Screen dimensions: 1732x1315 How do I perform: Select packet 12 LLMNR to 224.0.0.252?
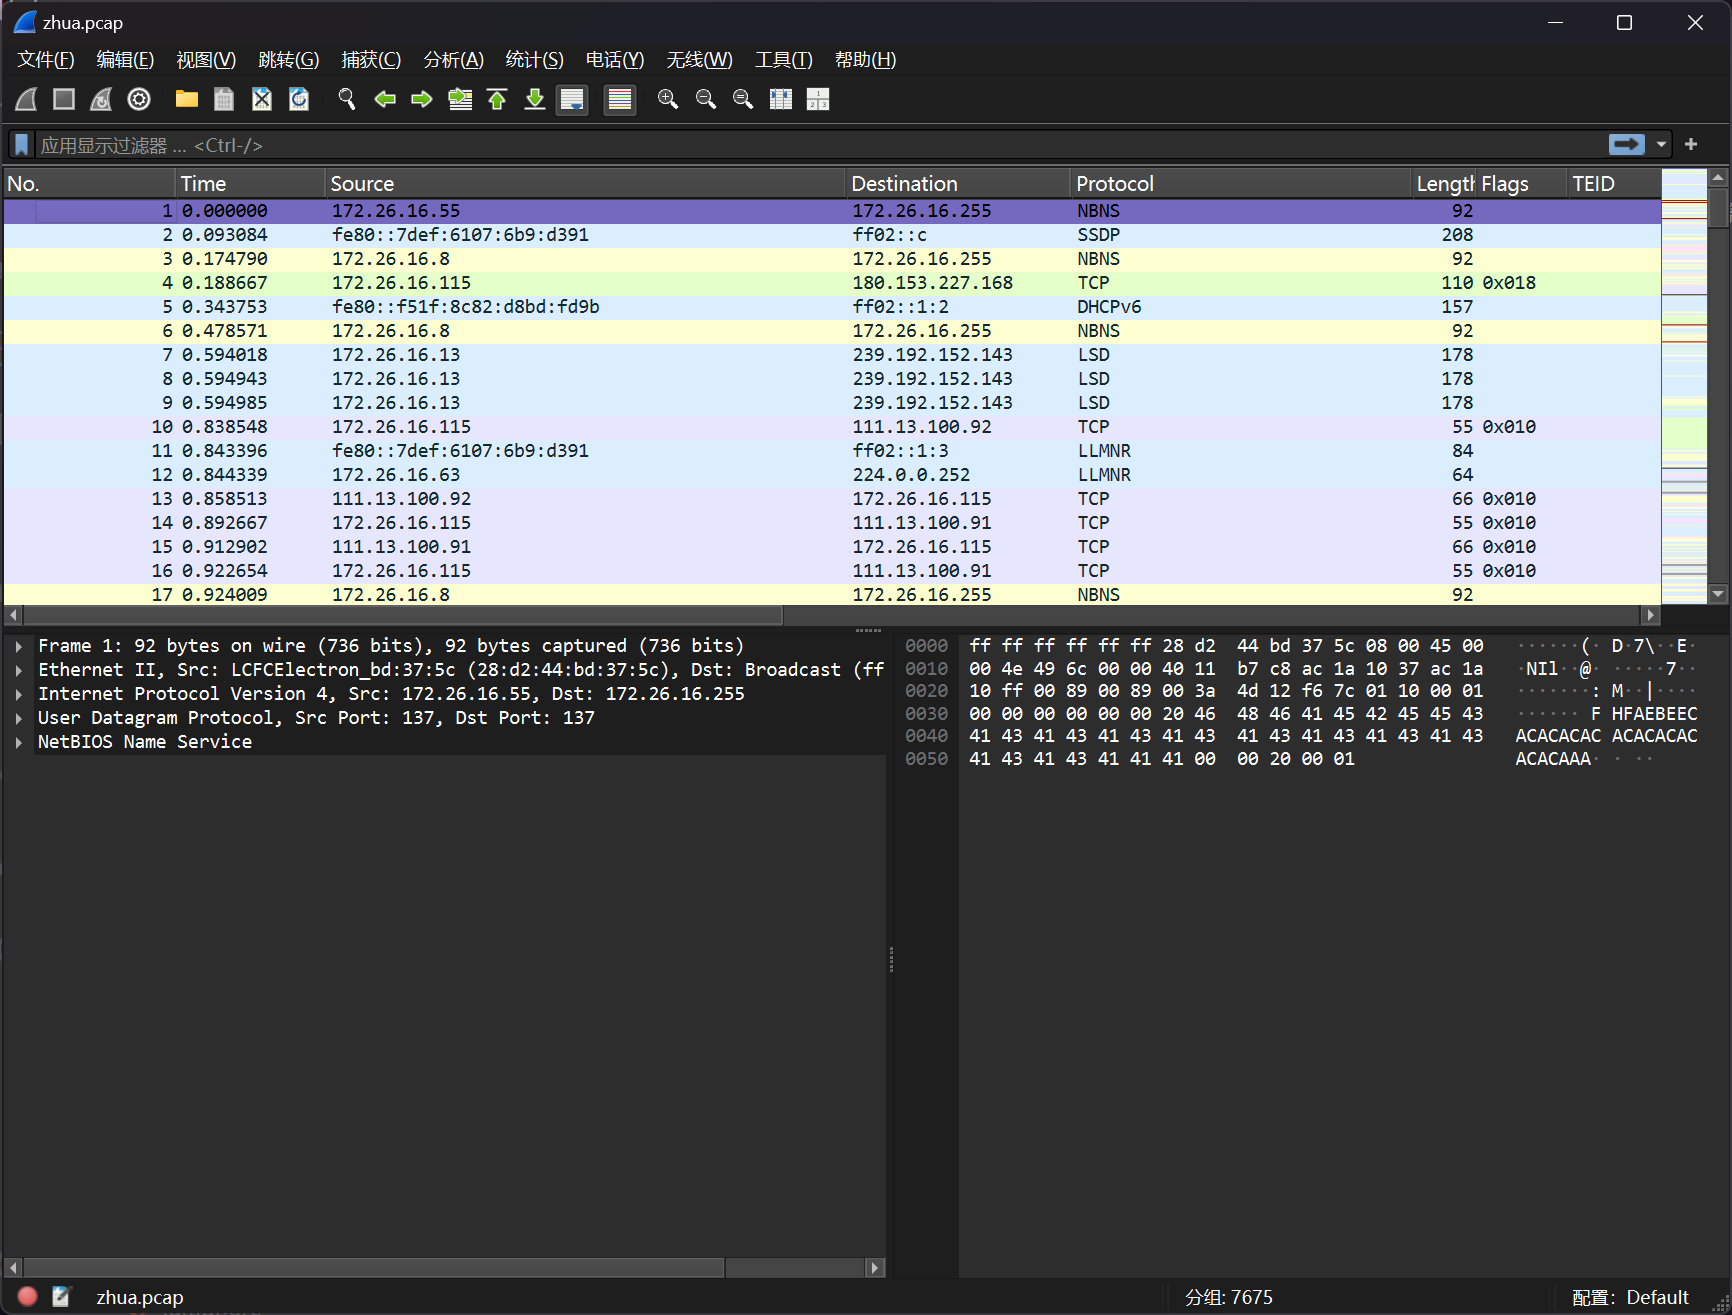(x=832, y=475)
